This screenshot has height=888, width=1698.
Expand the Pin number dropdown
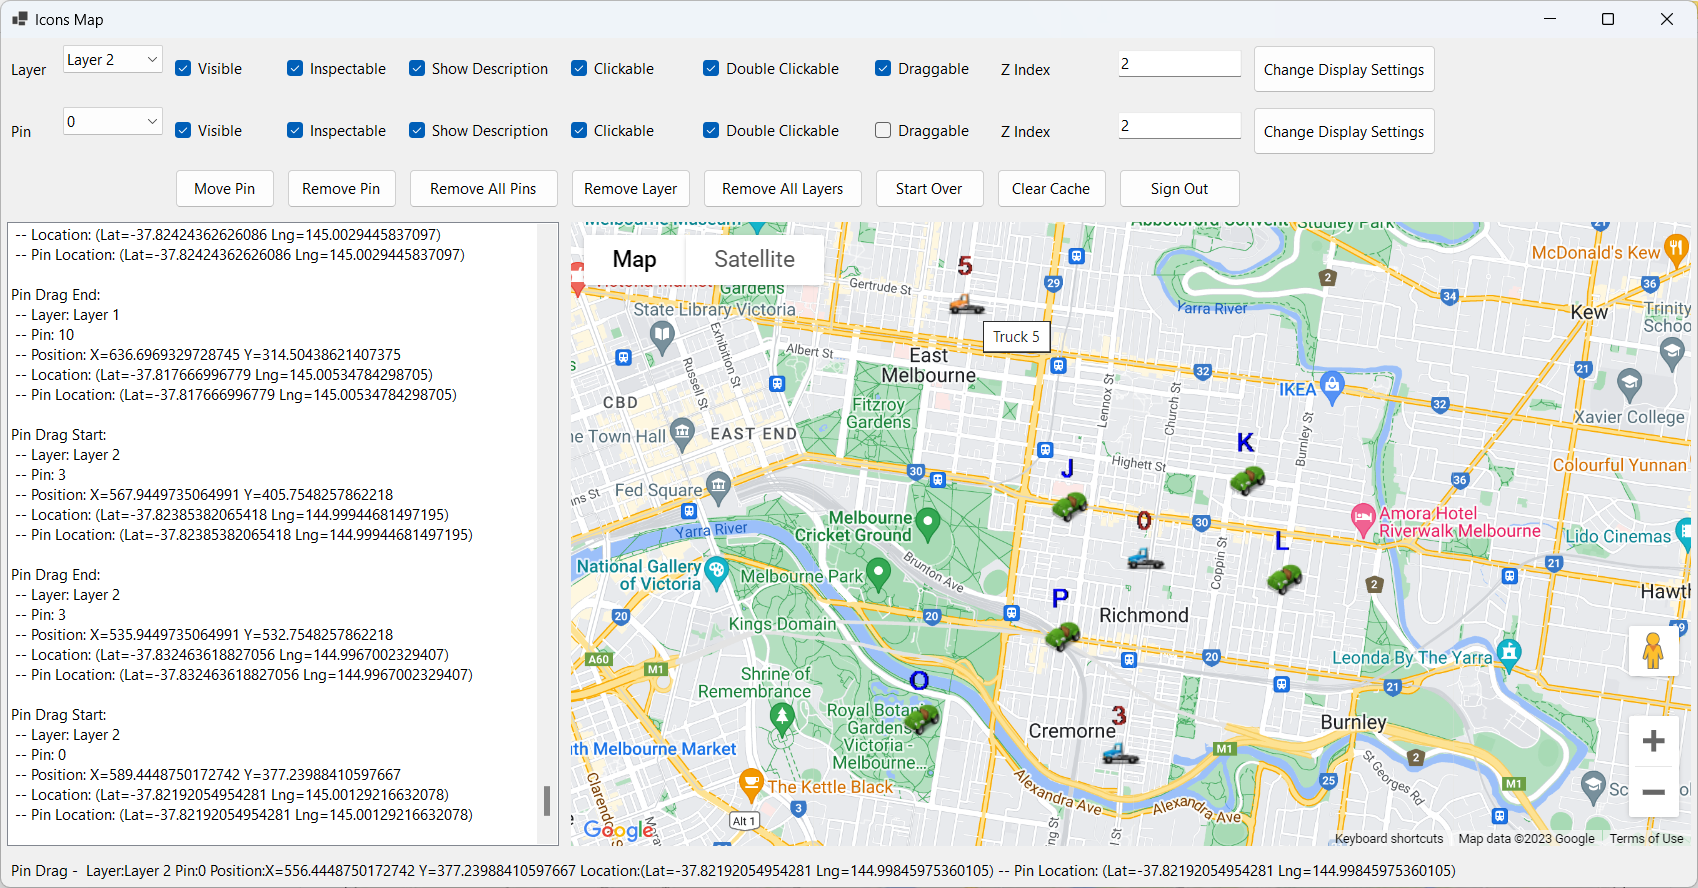pos(112,122)
